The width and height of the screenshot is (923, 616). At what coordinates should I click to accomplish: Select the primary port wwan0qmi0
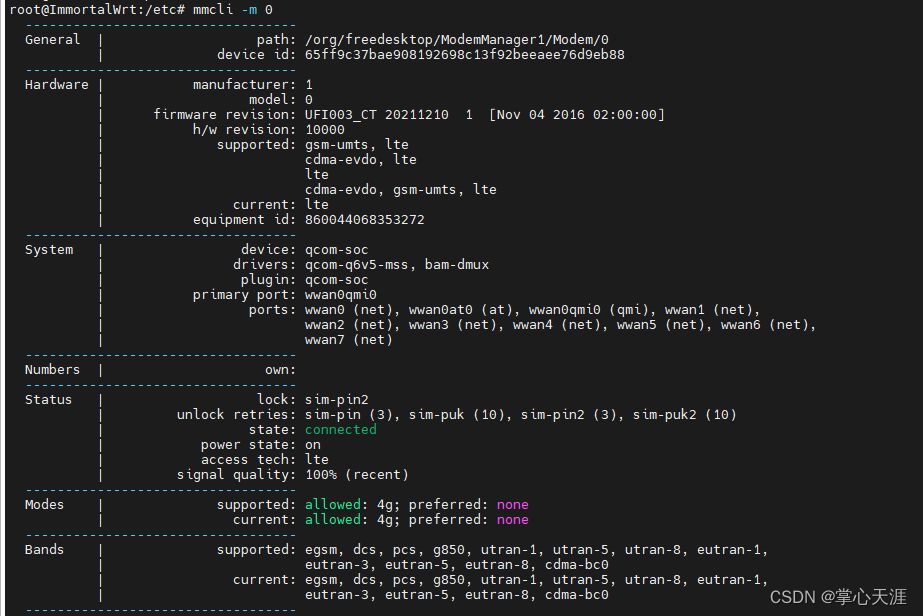point(340,294)
